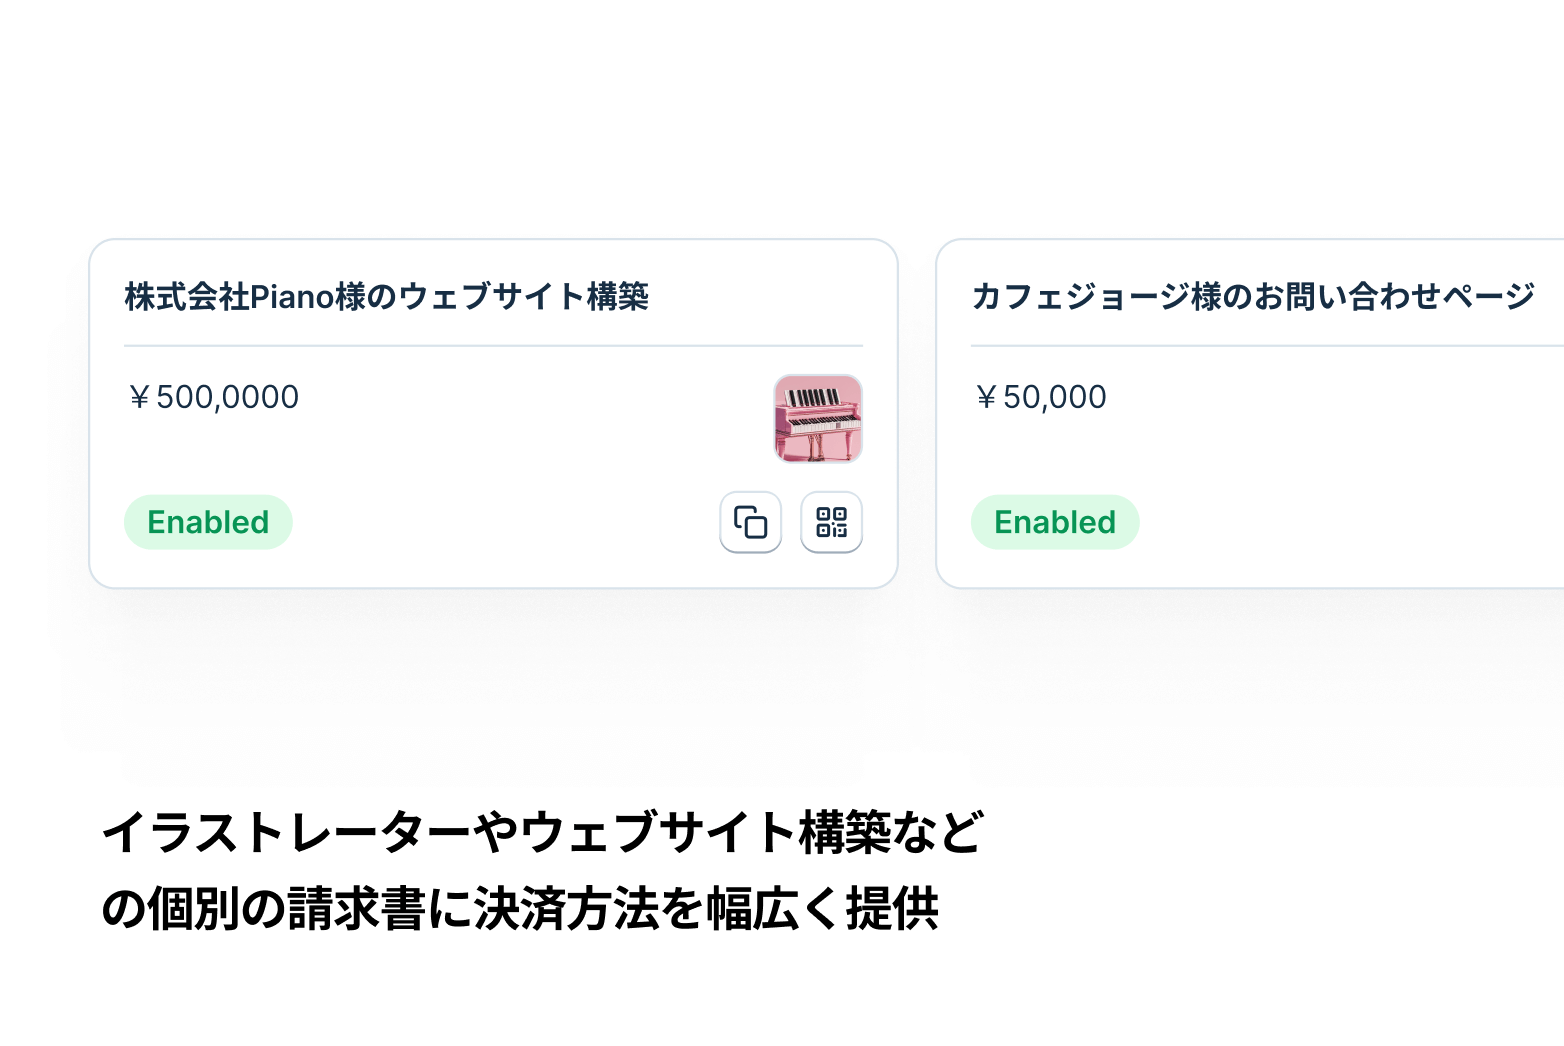Toggle Enabled status on Piano card
This screenshot has width=1564, height=1046.
[x=208, y=522]
